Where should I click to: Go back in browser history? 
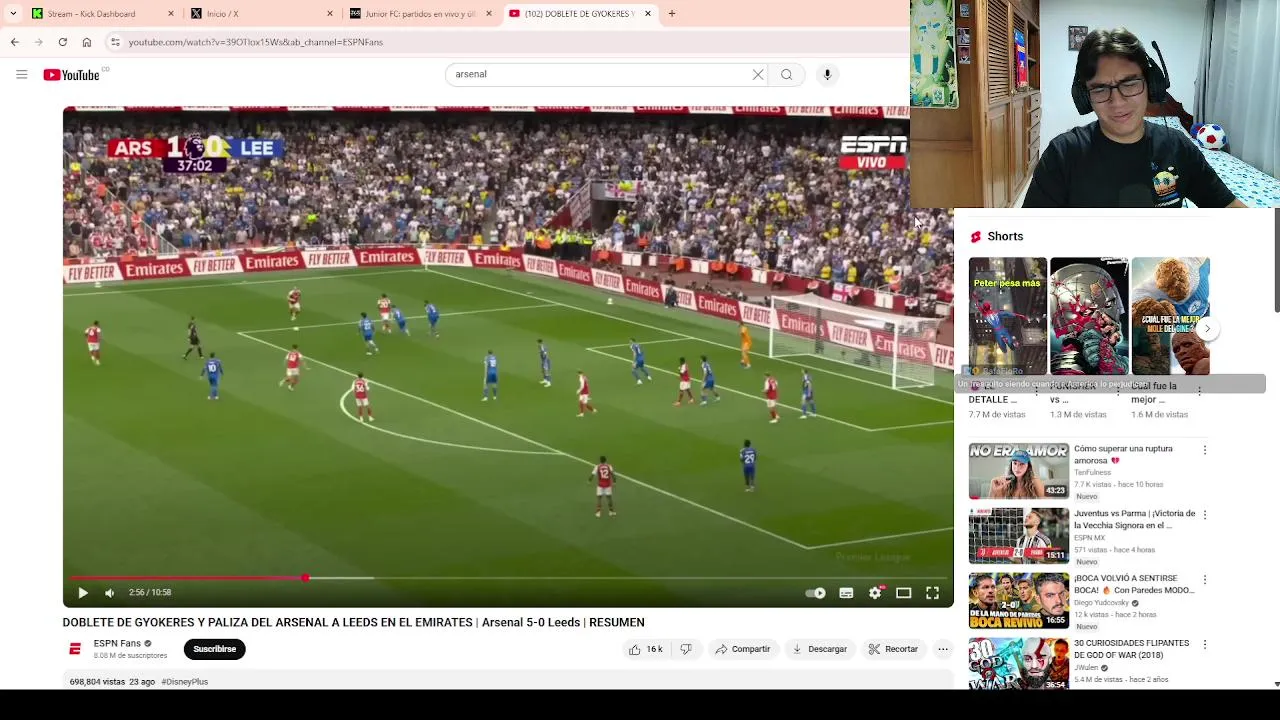[x=15, y=42]
